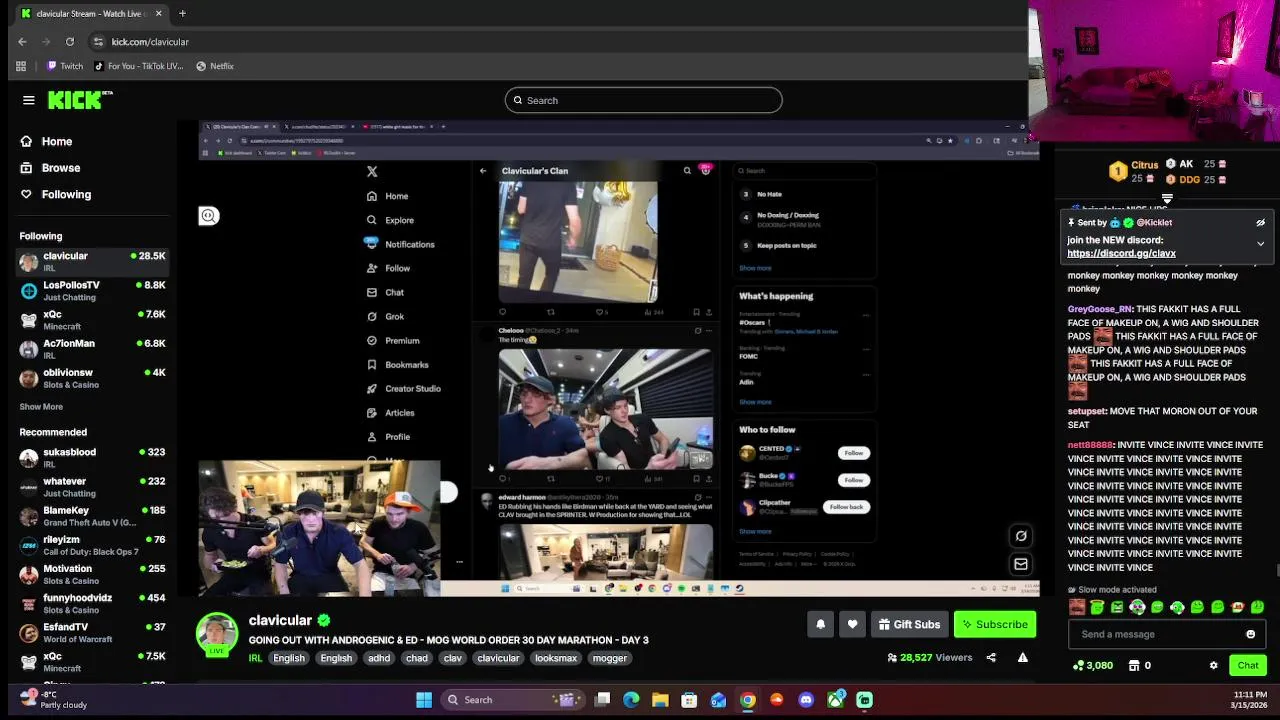Open the browser apps grid icon

[x=21, y=66]
